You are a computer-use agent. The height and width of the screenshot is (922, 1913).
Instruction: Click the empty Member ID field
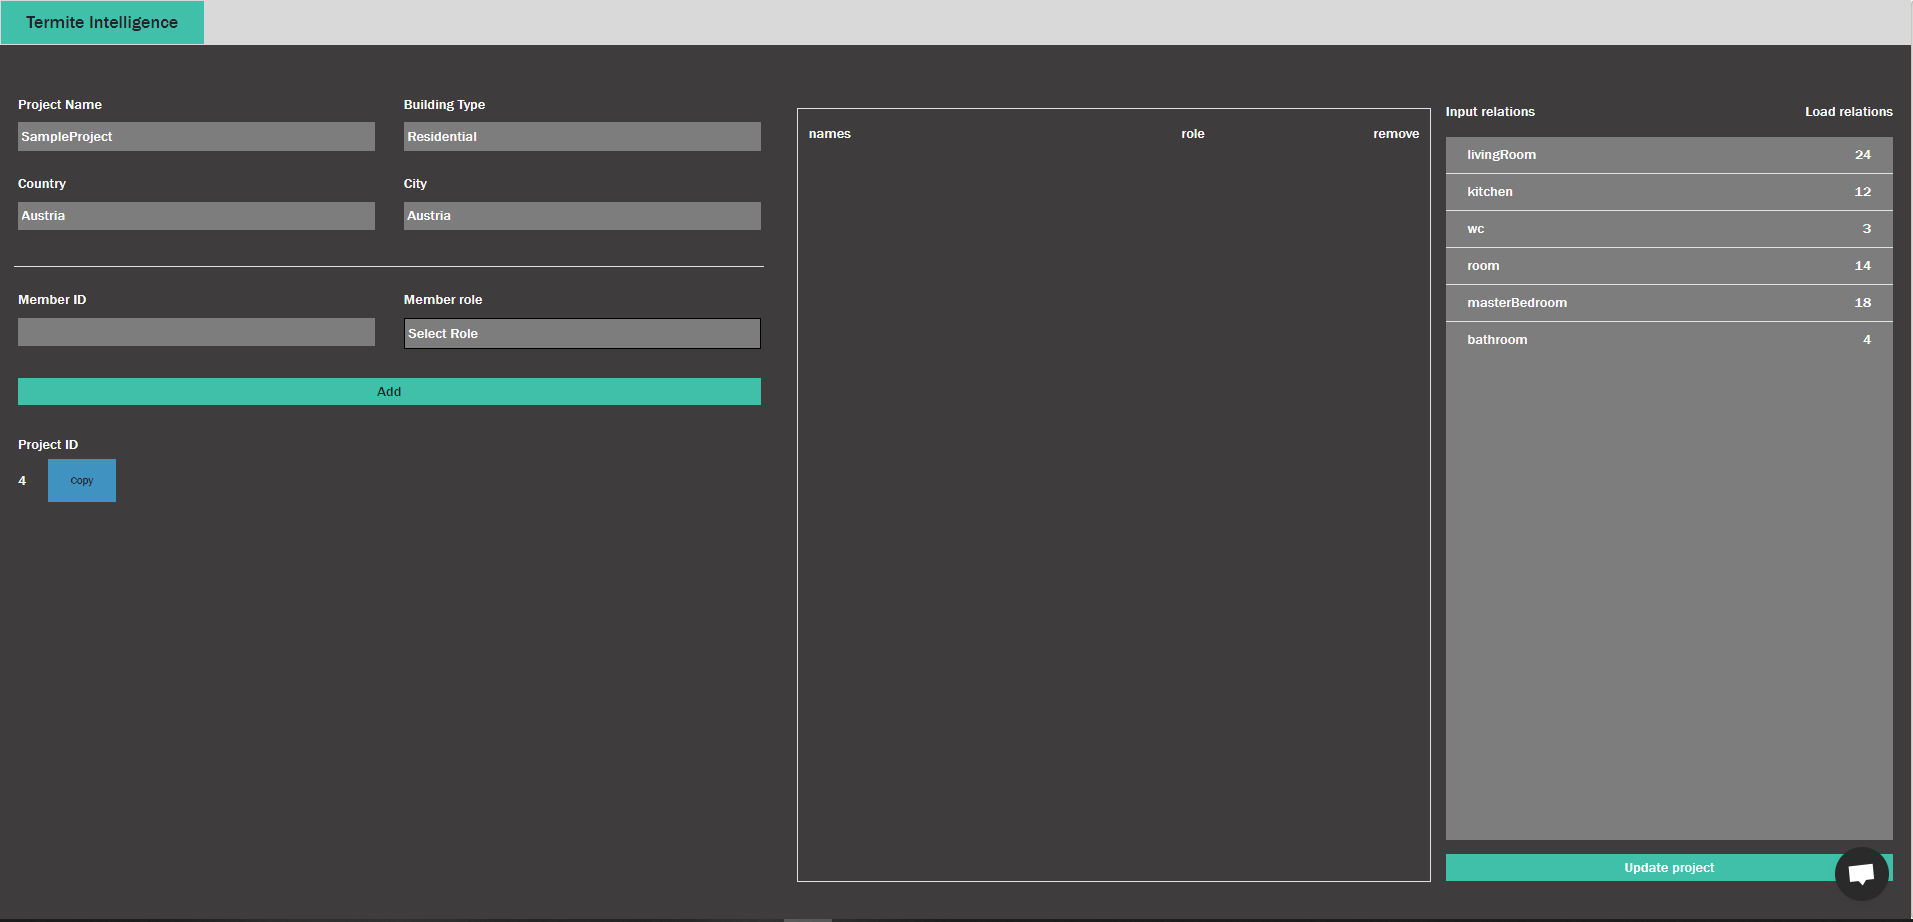pyautogui.click(x=196, y=332)
